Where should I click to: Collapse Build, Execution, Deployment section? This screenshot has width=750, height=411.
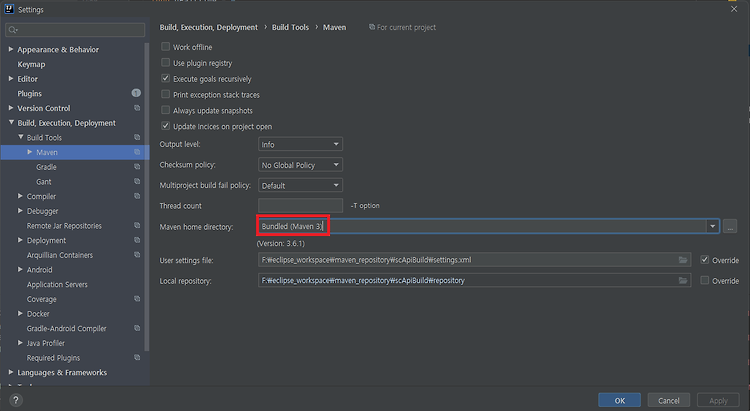pyautogui.click(x=11, y=122)
